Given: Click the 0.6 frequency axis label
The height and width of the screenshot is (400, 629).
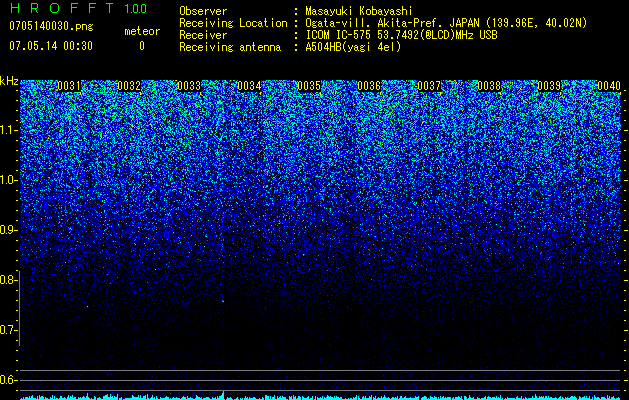Looking at the screenshot, I should (7, 380).
